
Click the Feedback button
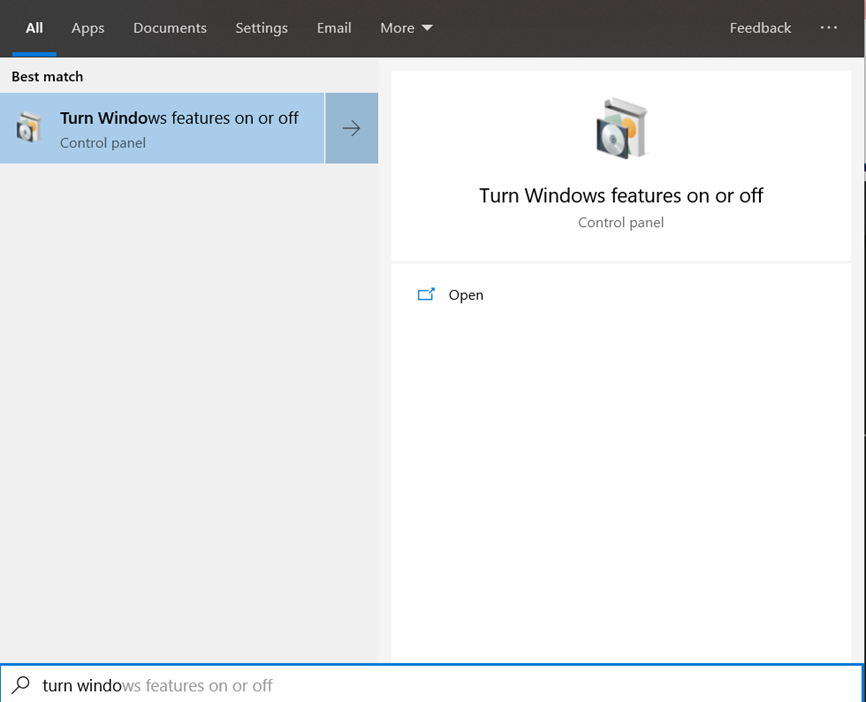761,28
